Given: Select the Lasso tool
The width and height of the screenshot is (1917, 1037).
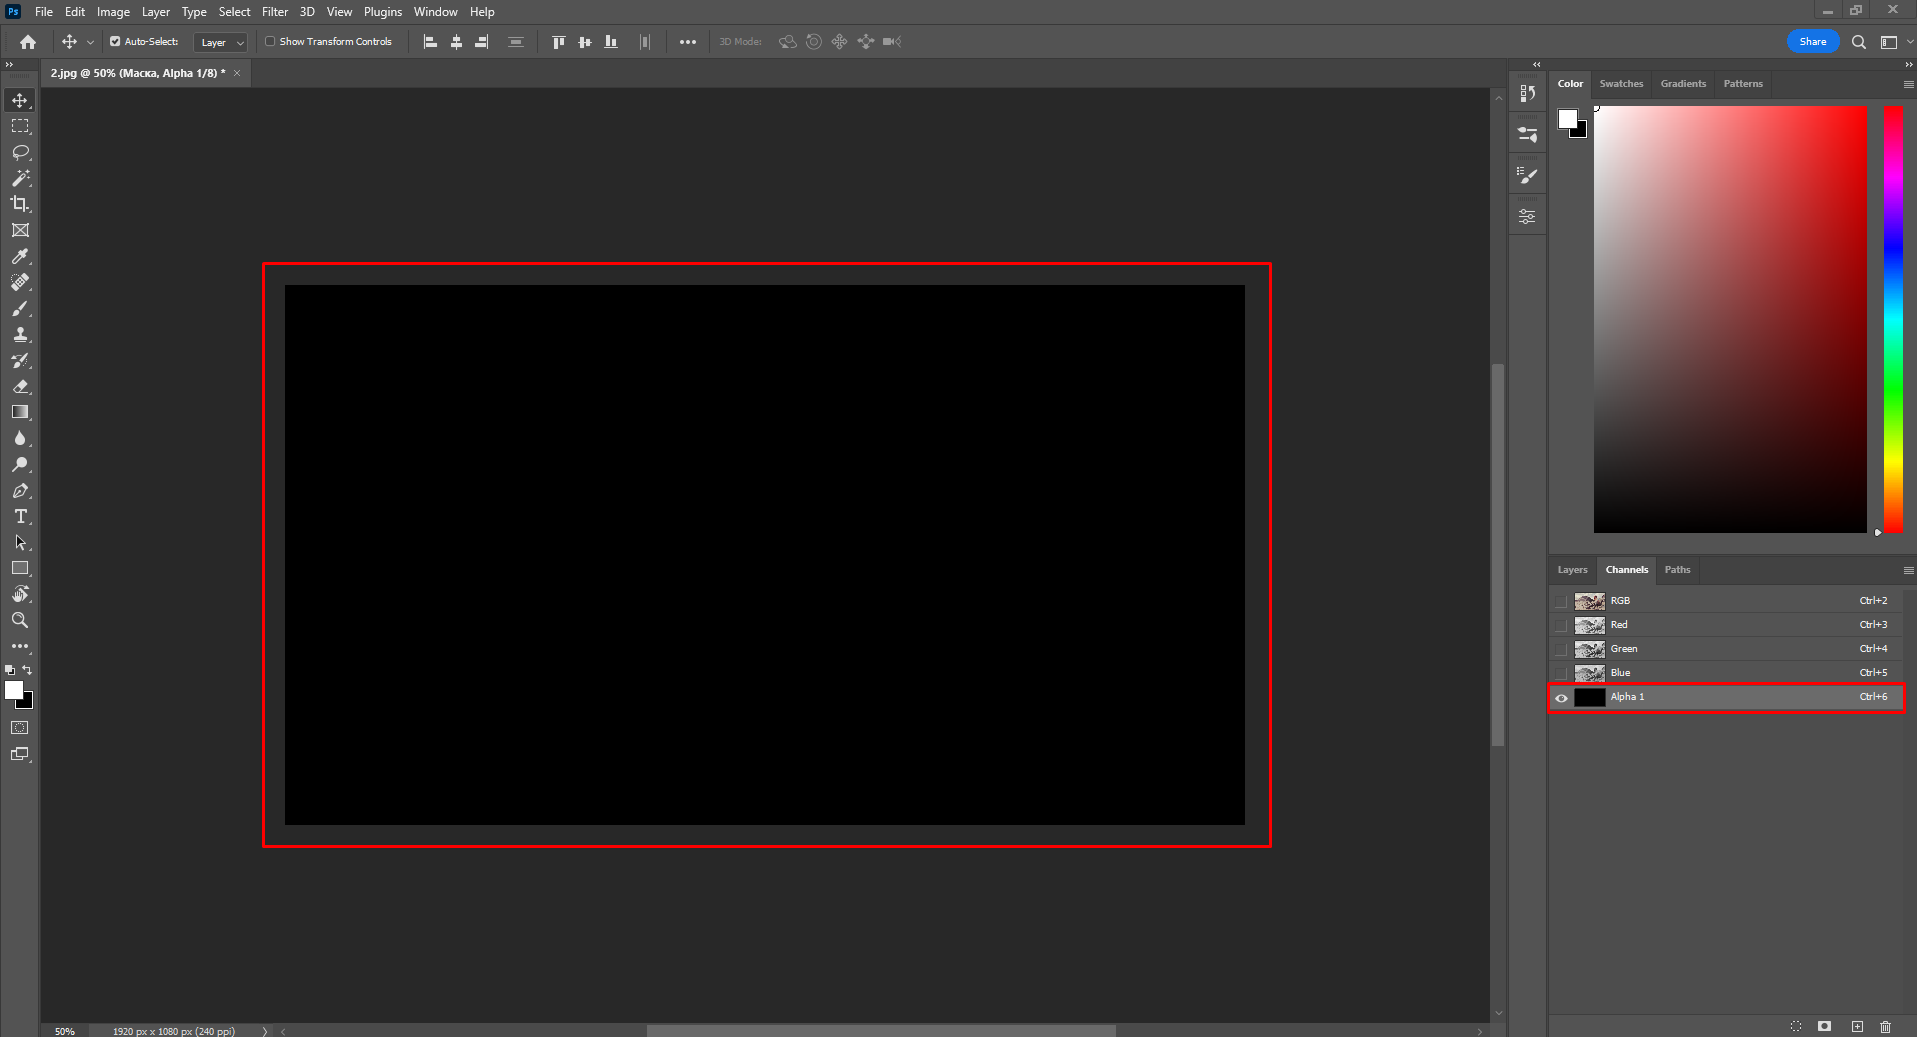Looking at the screenshot, I should (20, 152).
